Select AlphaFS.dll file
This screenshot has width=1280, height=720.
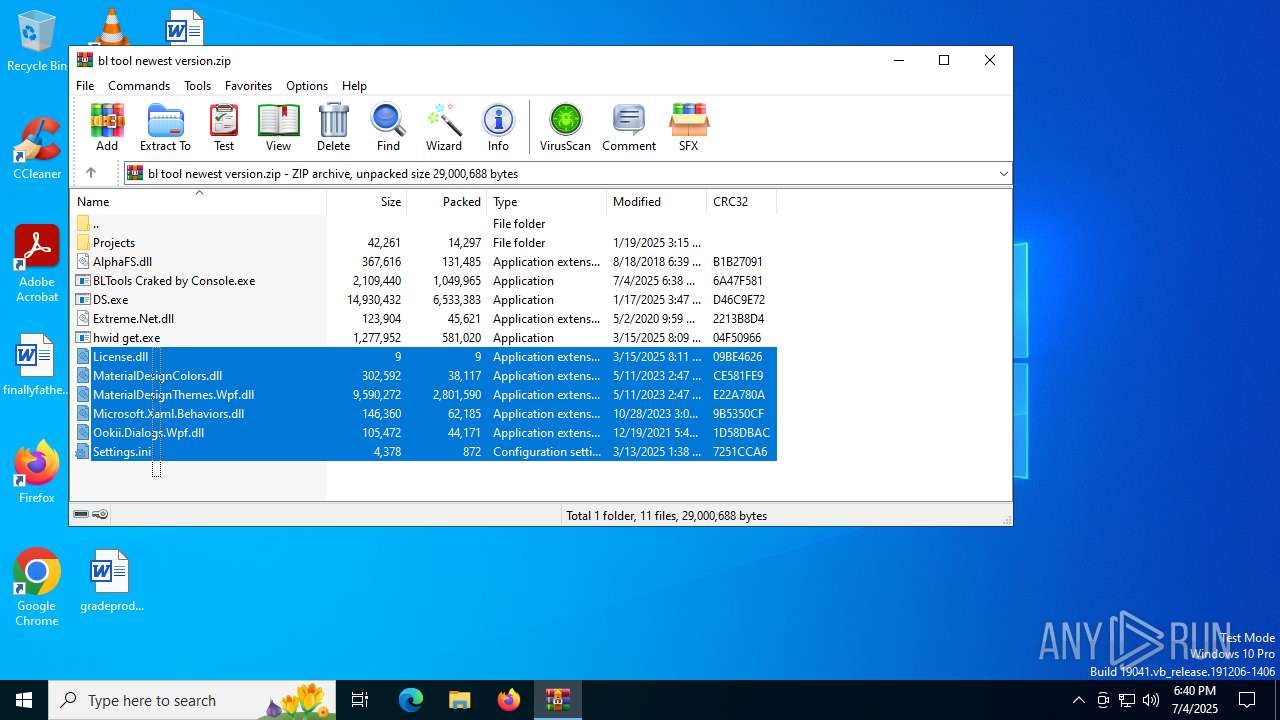pos(425,262)
